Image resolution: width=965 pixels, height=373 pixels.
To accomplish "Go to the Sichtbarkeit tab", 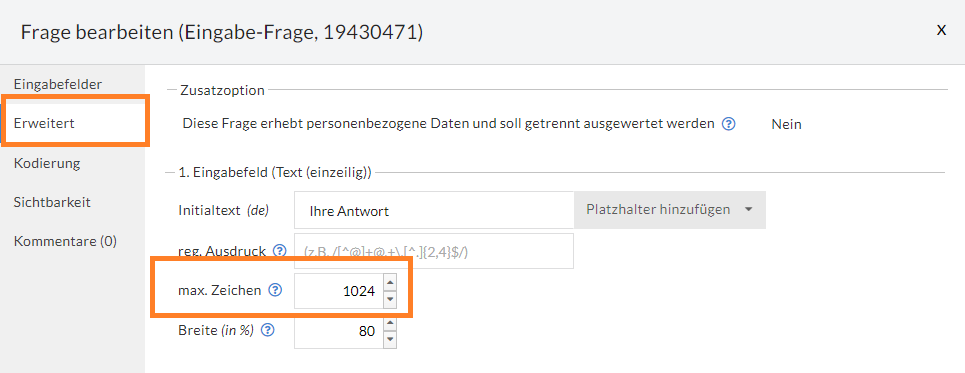I will point(52,202).
